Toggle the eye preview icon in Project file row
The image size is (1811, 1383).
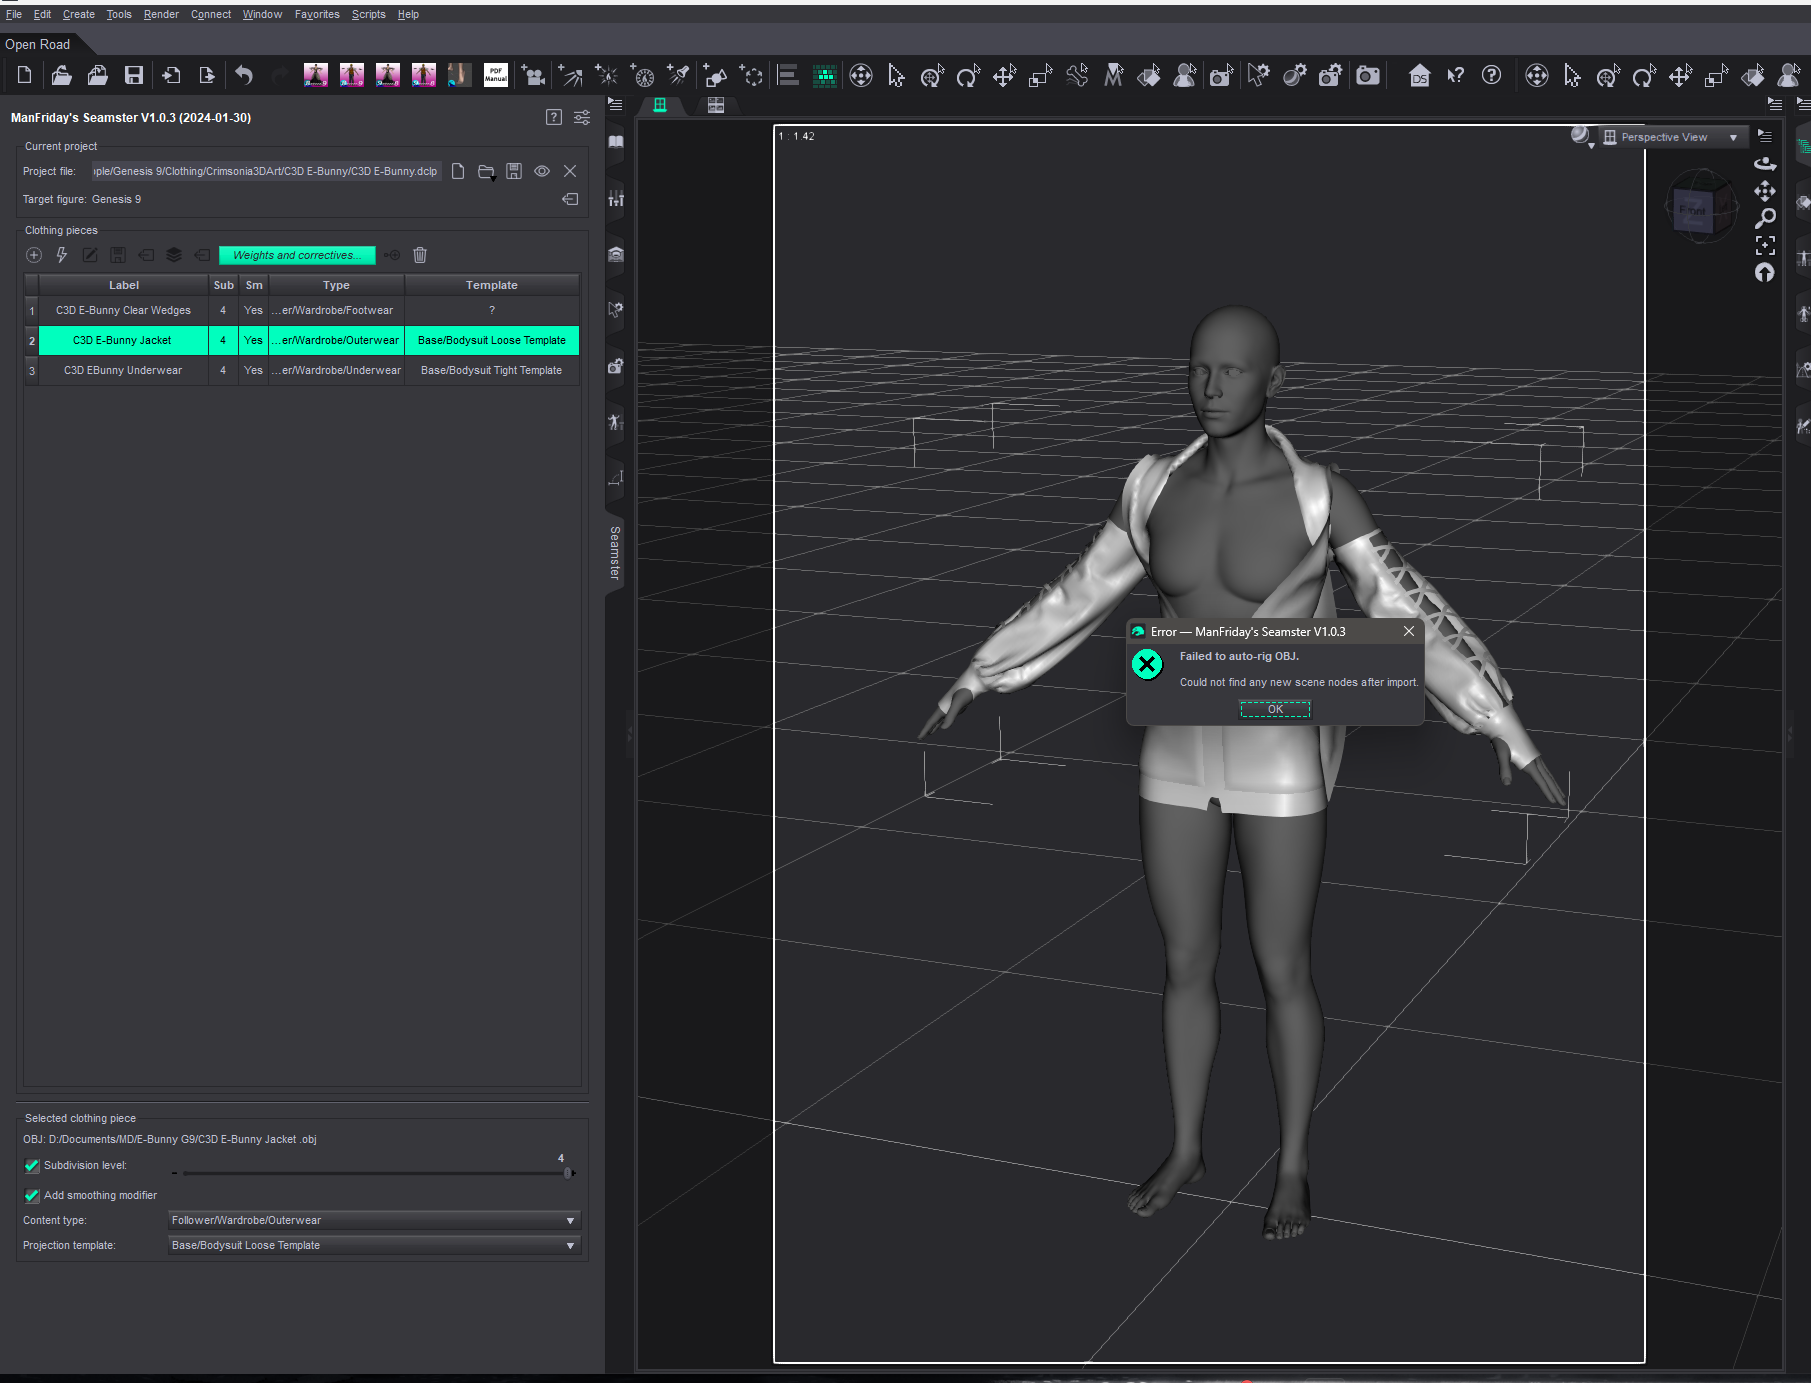pos(542,171)
